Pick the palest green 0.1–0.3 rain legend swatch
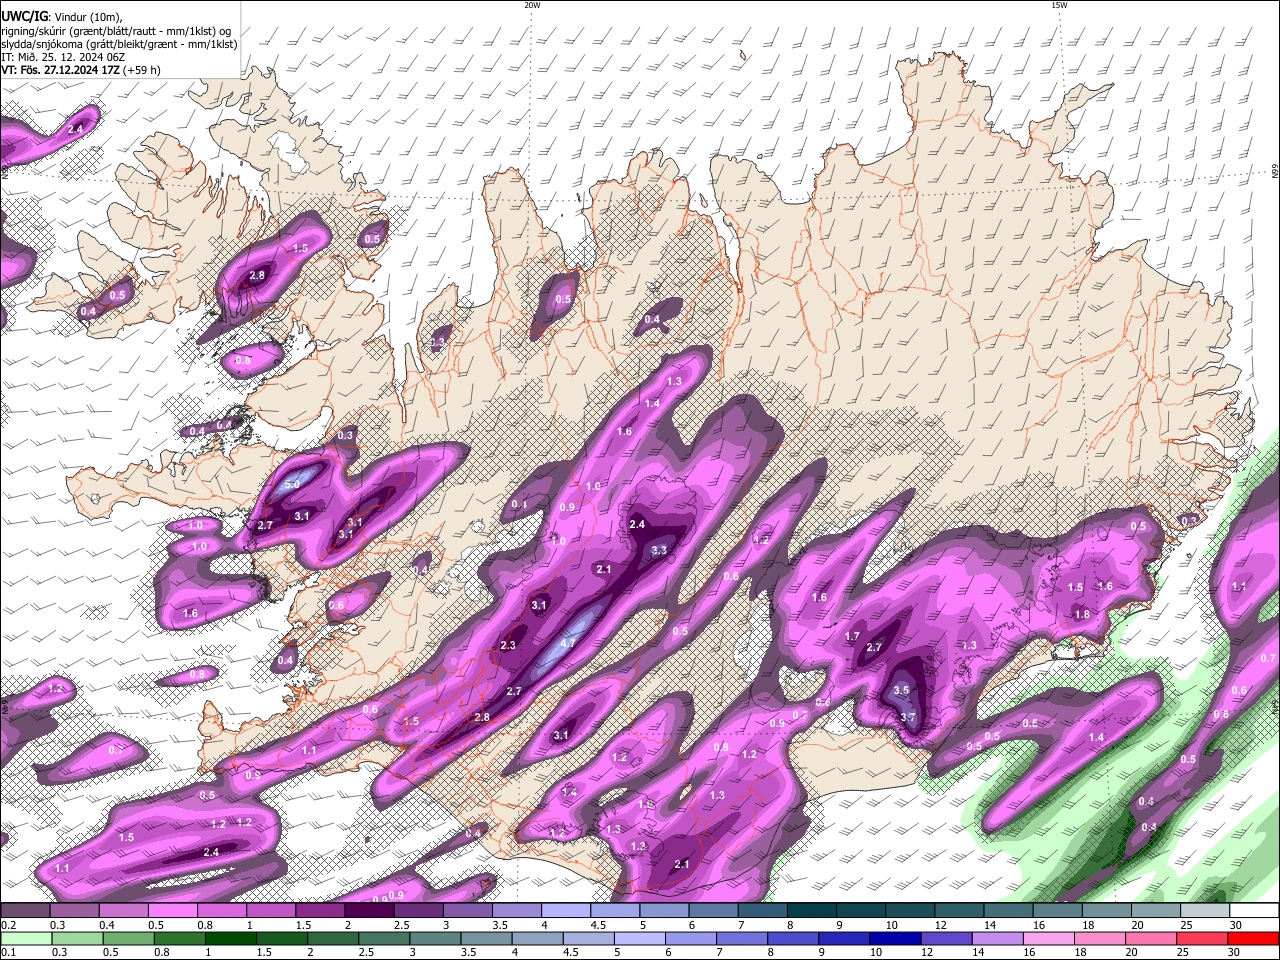Viewport: 1280px width, 960px height. pyautogui.click(x=25, y=938)
